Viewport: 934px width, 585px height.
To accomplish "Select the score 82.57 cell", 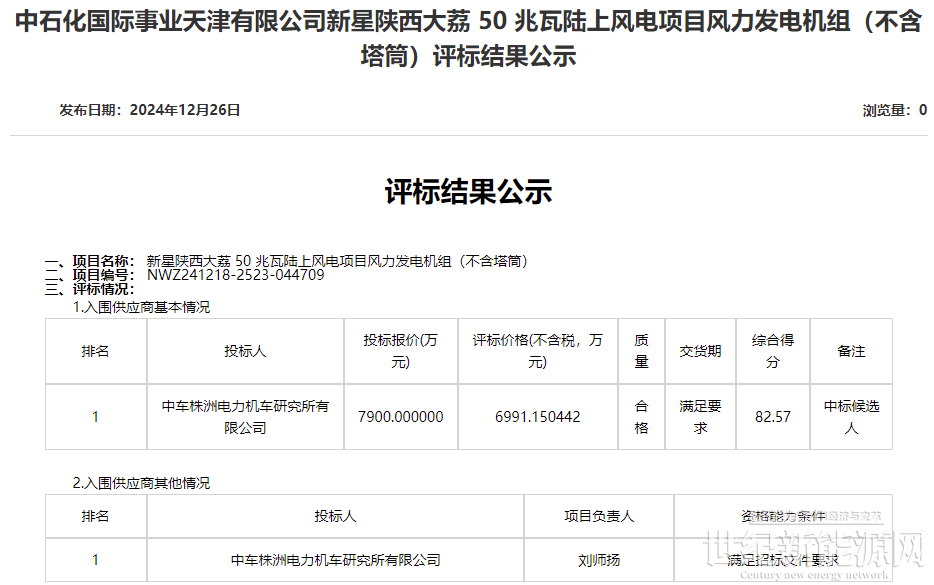I will (x=773, y=417).
